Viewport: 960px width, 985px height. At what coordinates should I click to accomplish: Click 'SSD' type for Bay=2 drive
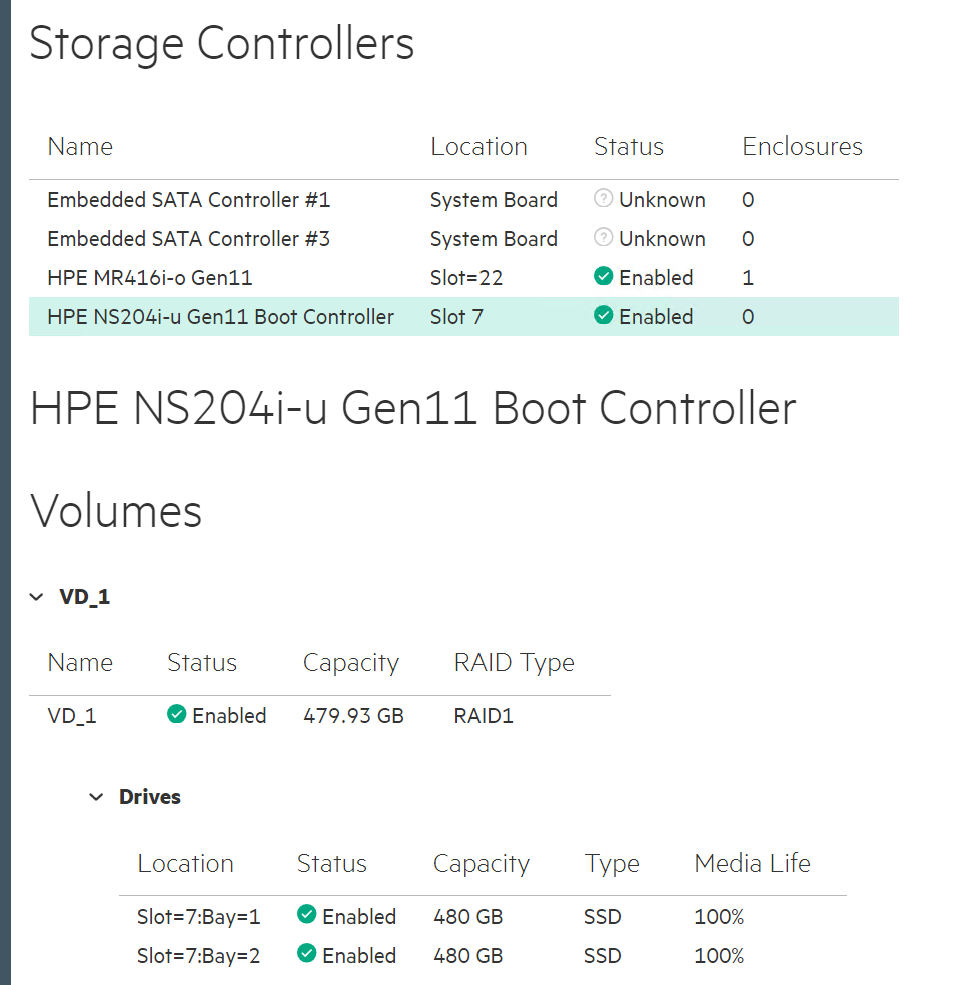click(x=603, y=956)
